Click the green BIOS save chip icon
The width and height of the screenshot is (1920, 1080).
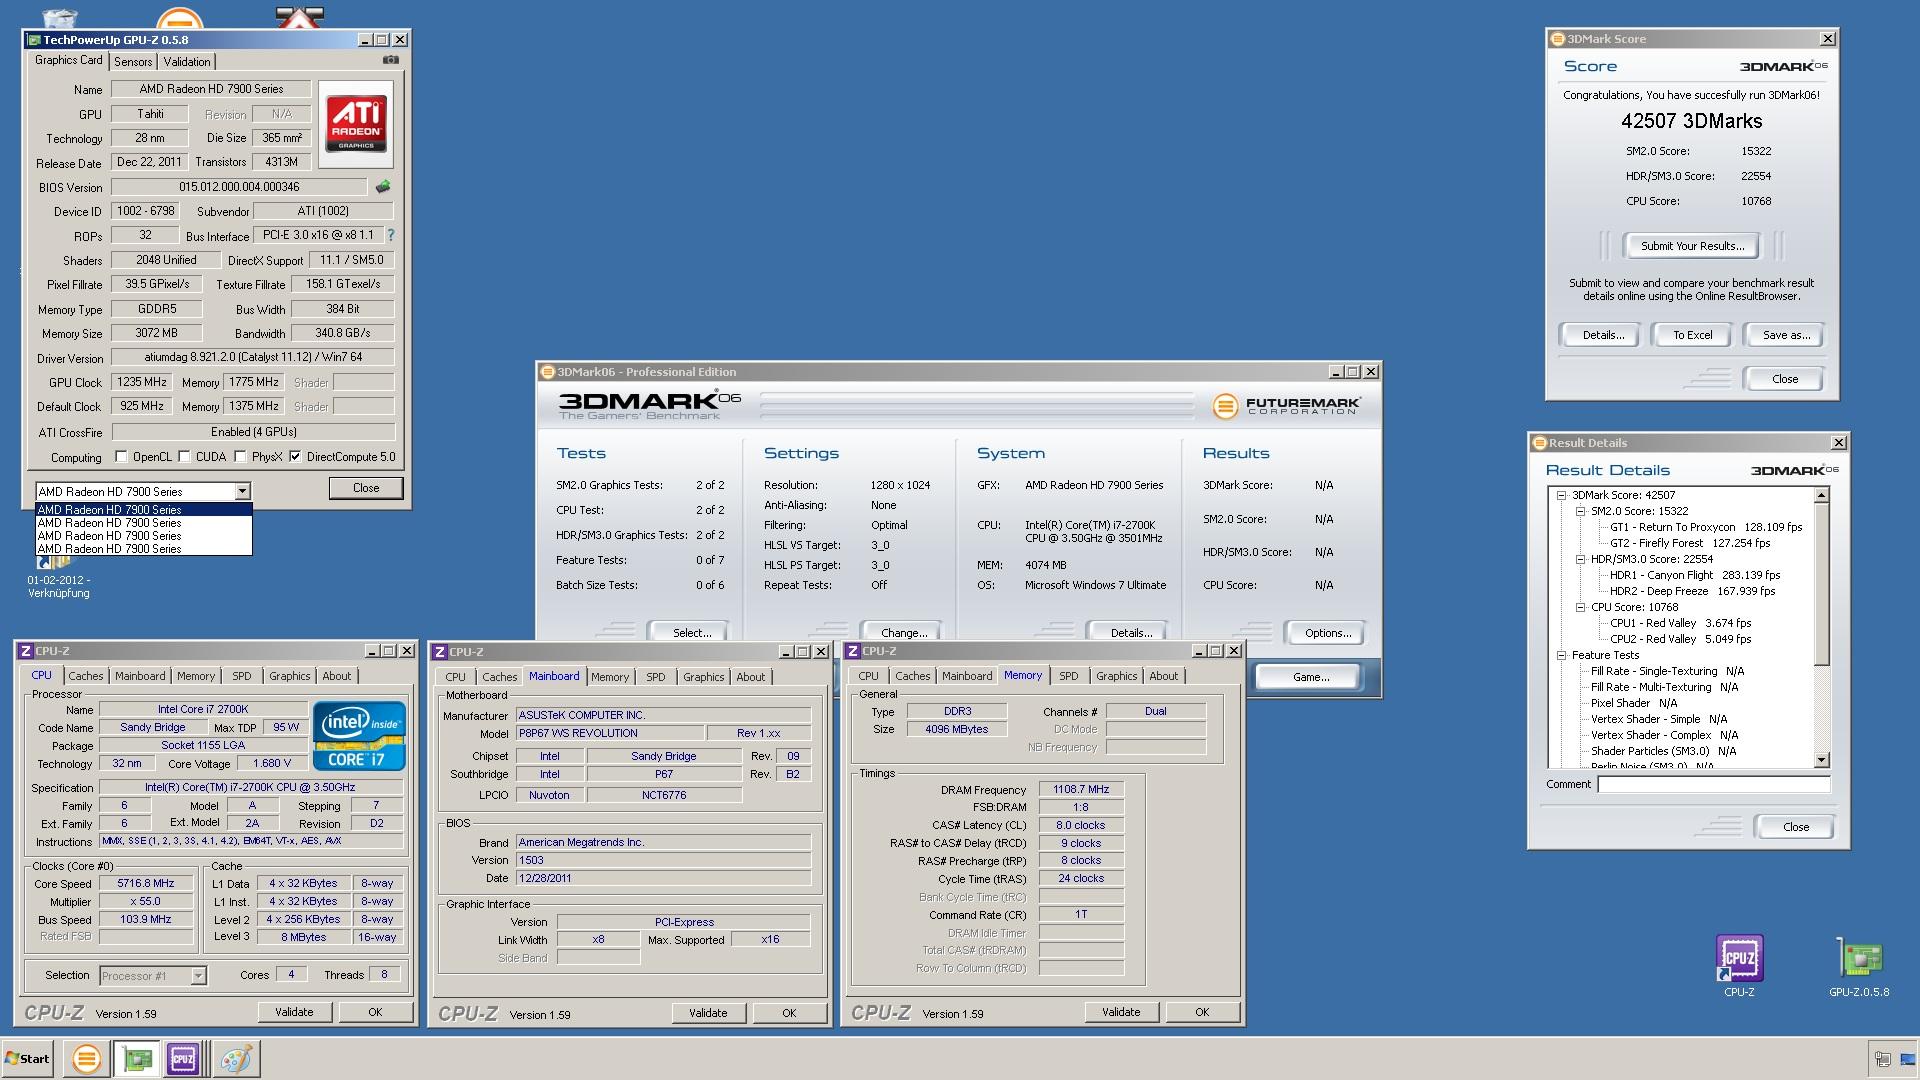tap(382, 187)
